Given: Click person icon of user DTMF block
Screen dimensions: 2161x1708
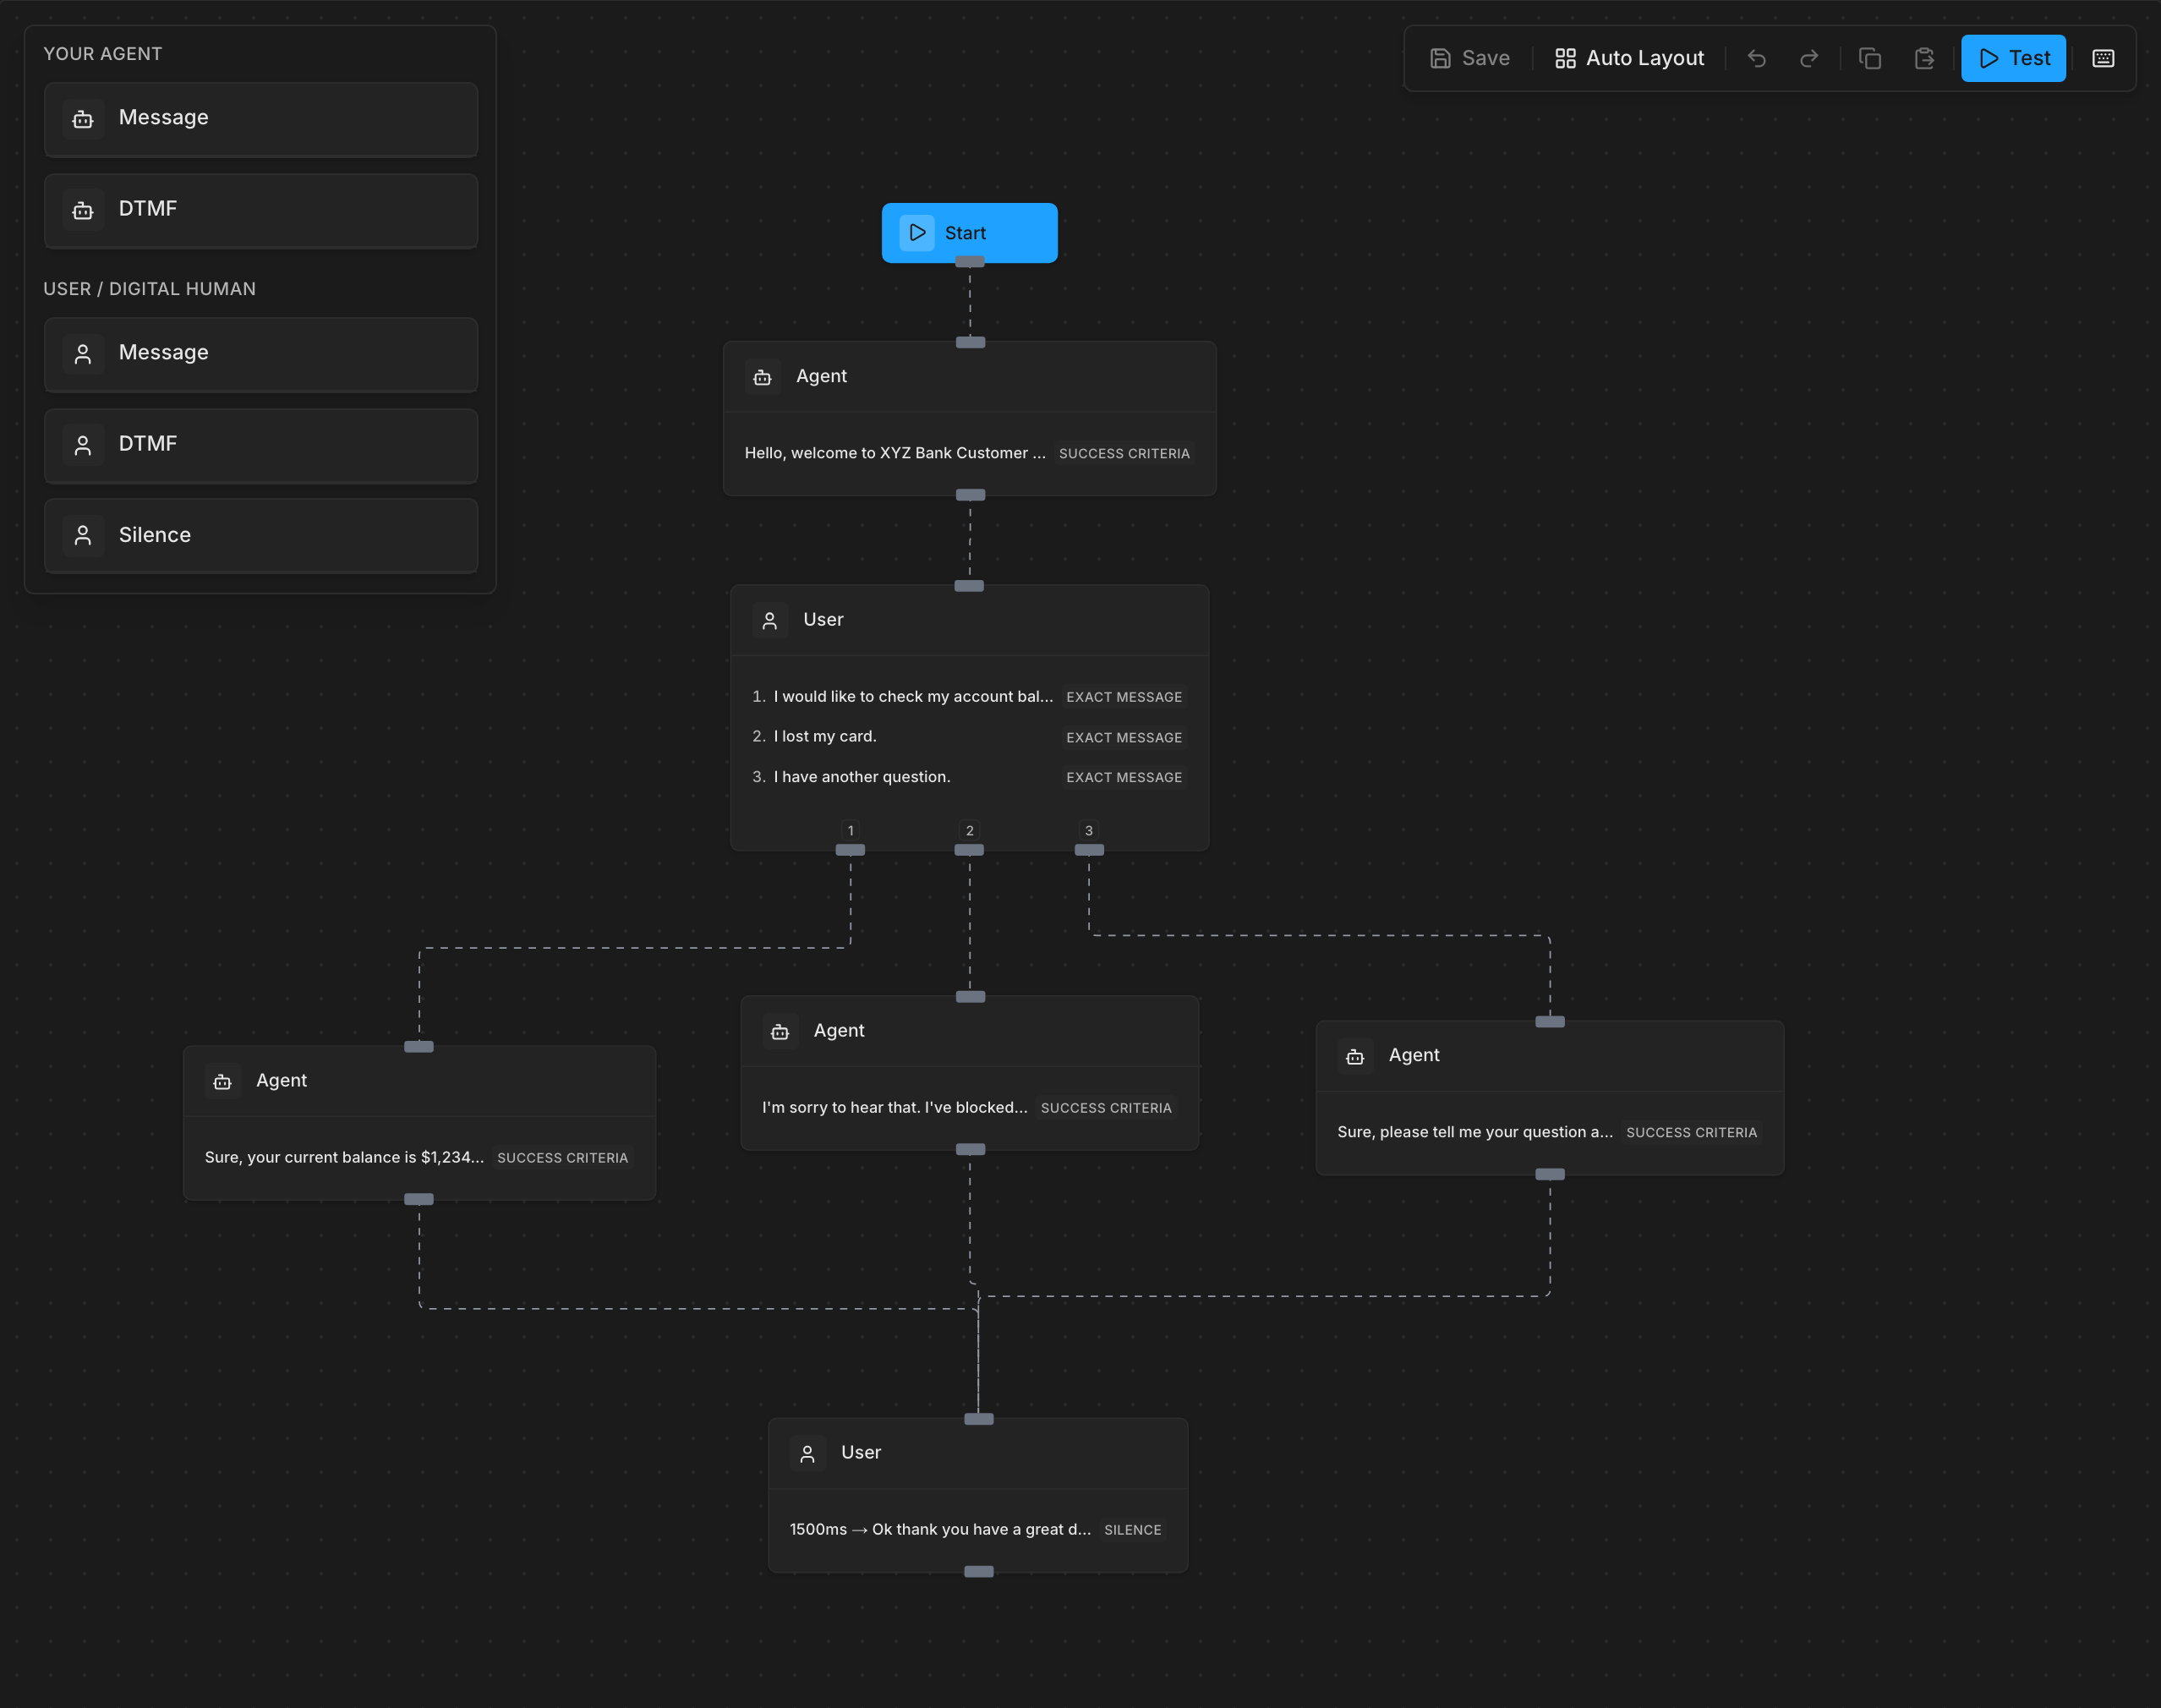Looking at the screenshot, I should pos(83,445).
